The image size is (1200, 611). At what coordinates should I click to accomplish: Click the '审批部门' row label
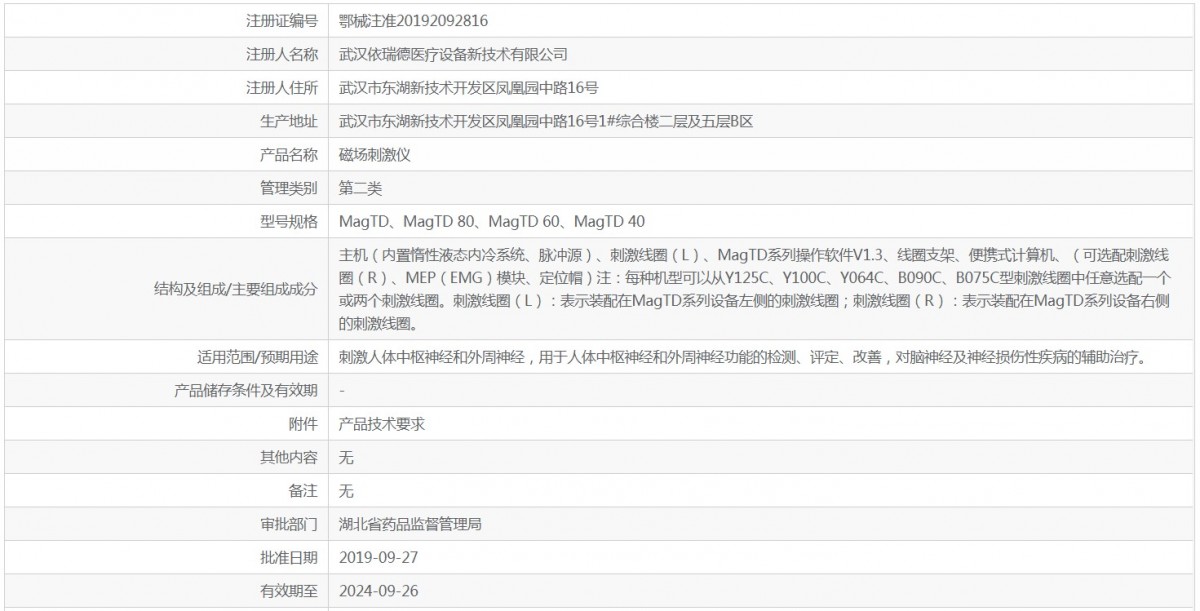289,524
